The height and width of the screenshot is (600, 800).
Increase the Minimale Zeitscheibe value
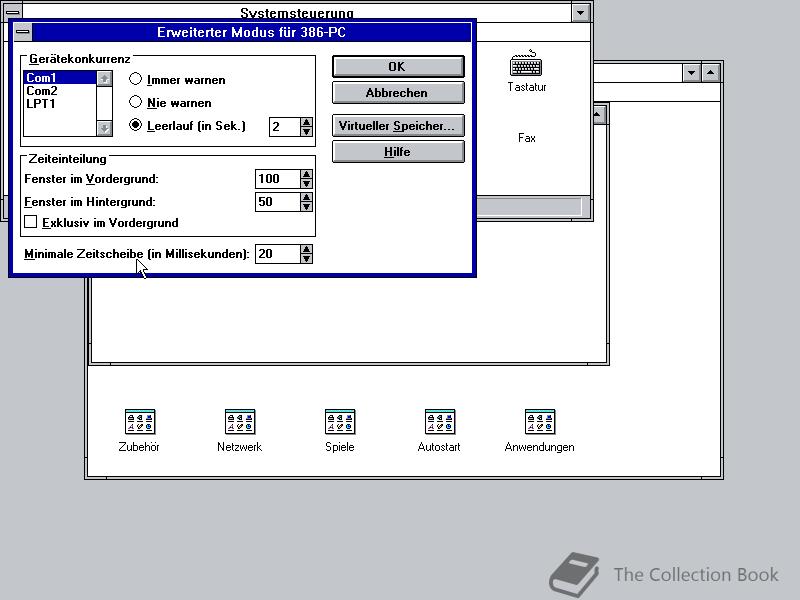306,249
